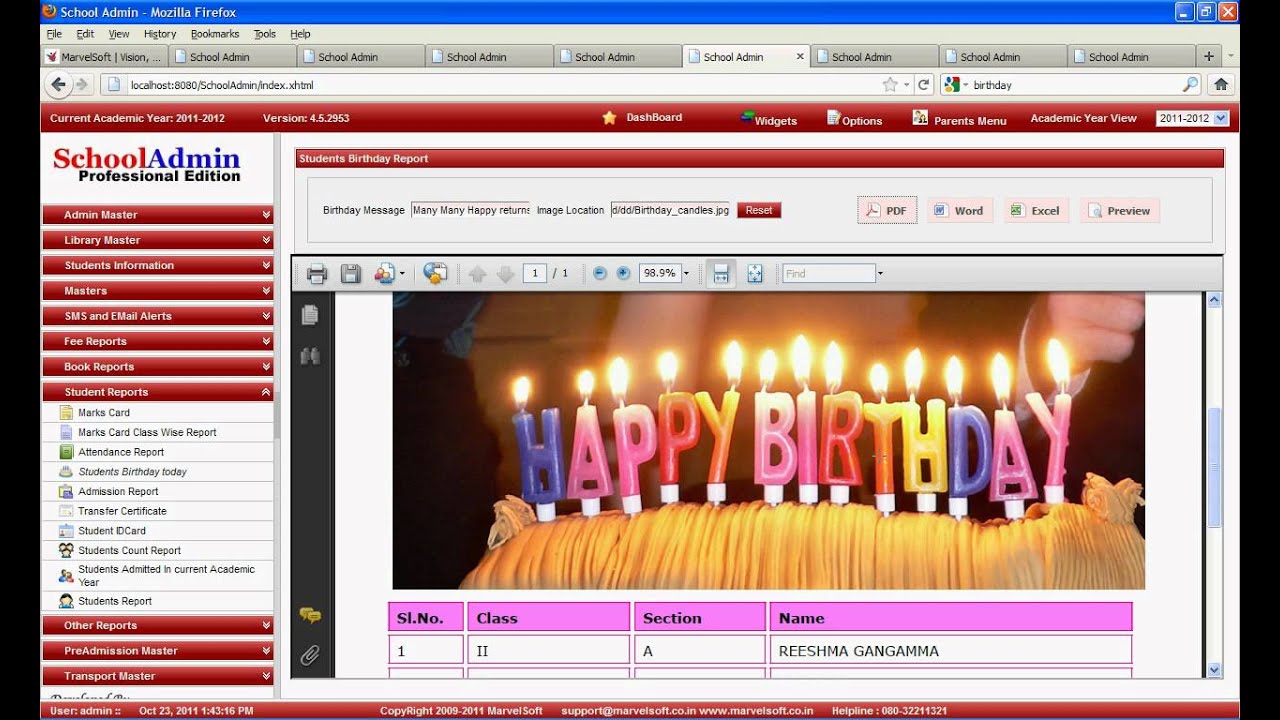This screenshot has width=1280, height=720.
Task: Export report using the PDF button
Action: pos(887,210)
